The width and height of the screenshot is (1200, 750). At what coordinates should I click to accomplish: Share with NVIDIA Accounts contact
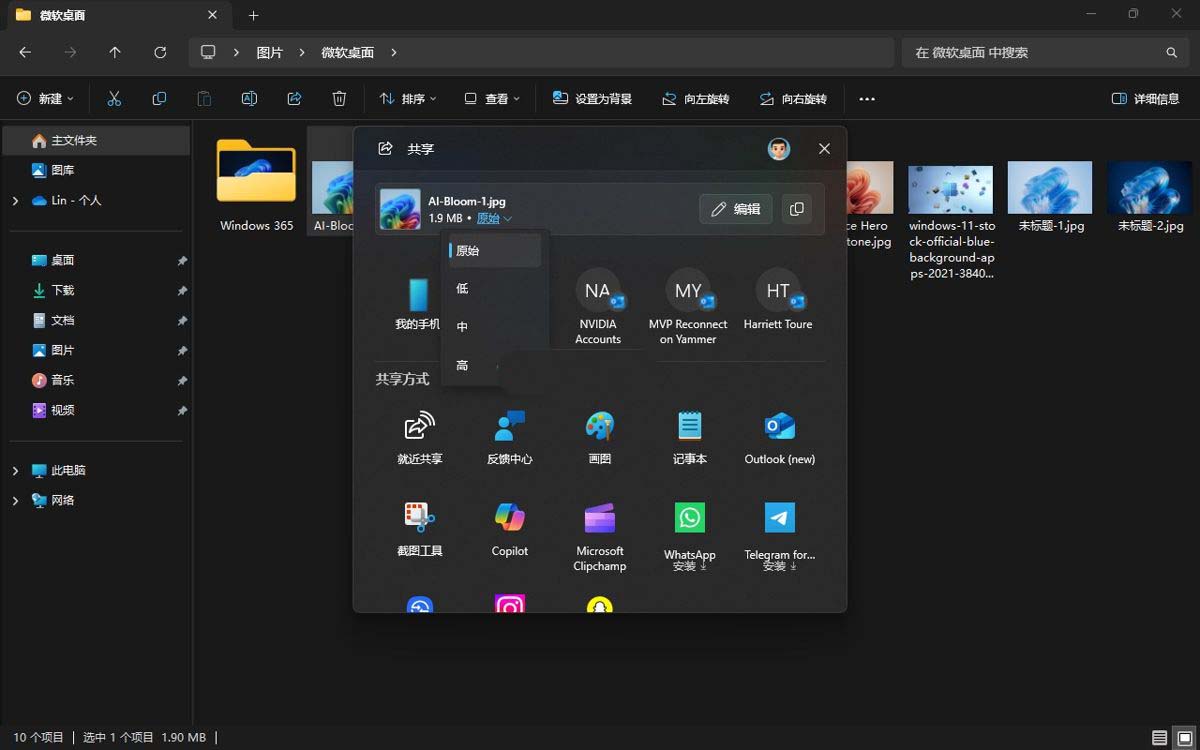tap(598, 307)
